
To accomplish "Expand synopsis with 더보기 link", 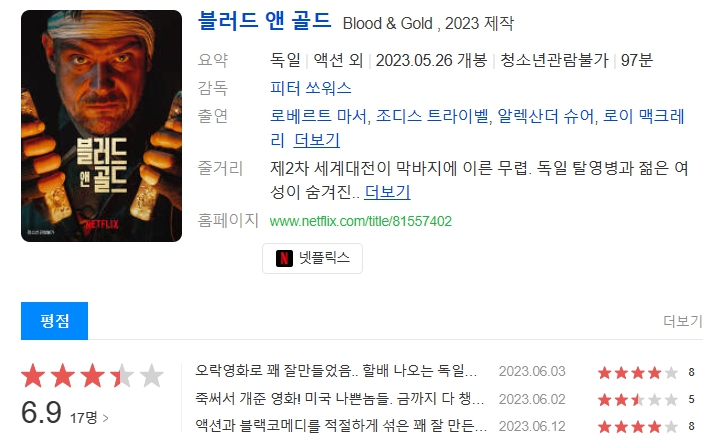I will (387, 192).
